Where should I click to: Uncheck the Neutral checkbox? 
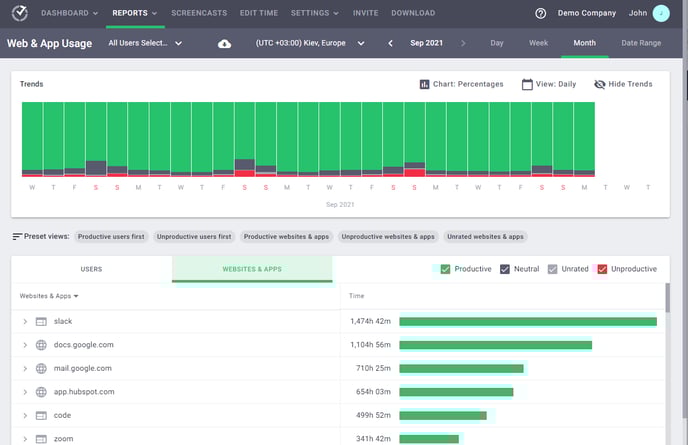point(505,269)
